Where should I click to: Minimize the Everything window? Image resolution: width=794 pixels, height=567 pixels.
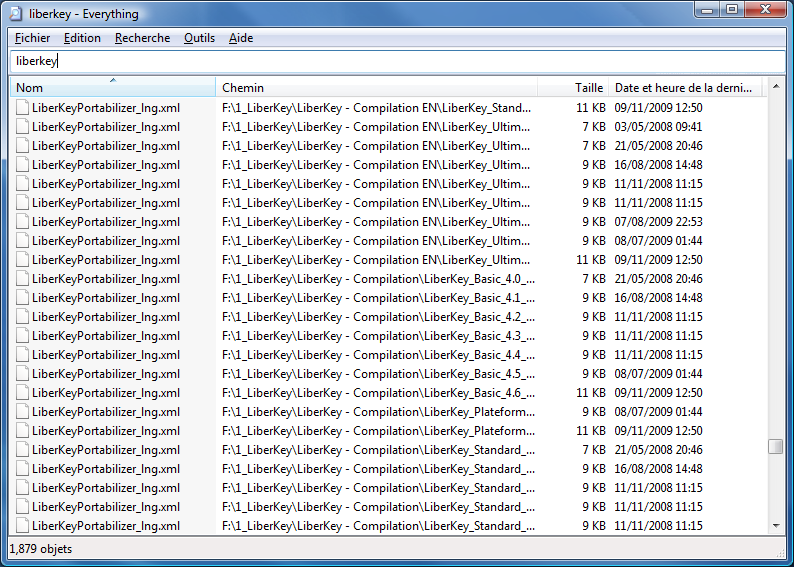pyautogui.click(x=708, y=10)
